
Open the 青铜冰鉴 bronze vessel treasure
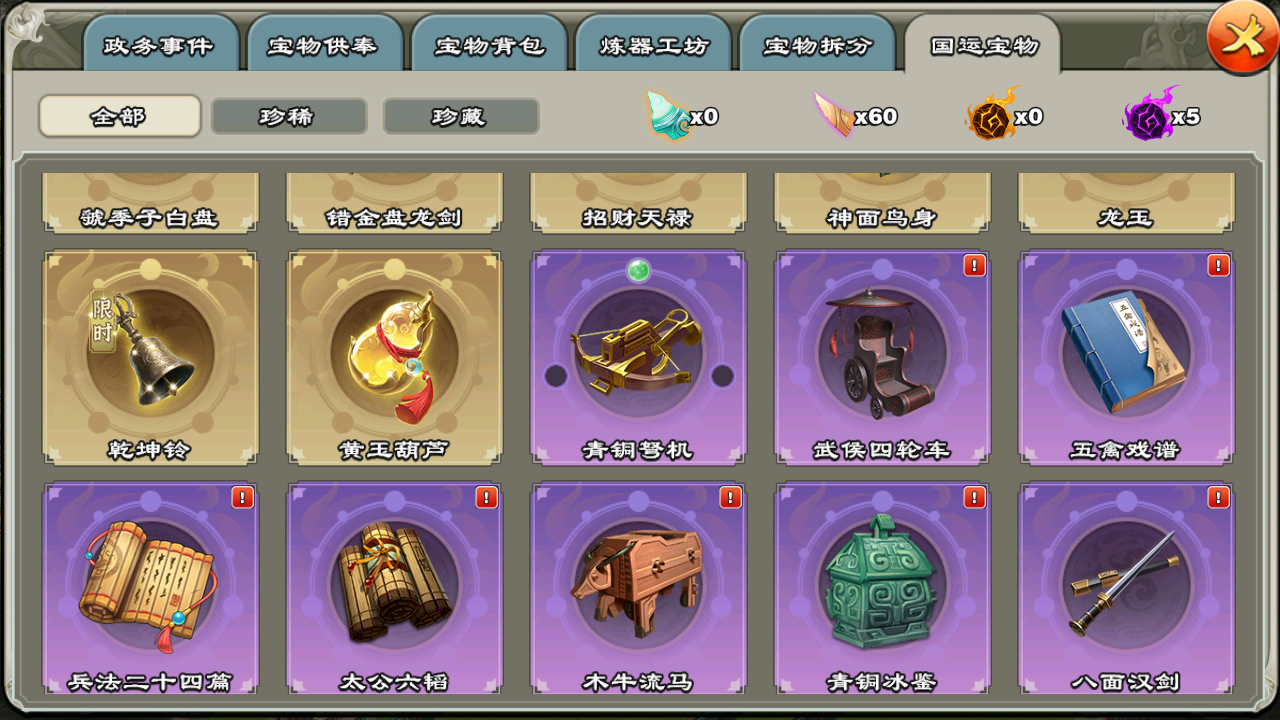click(x=882, y=589)
